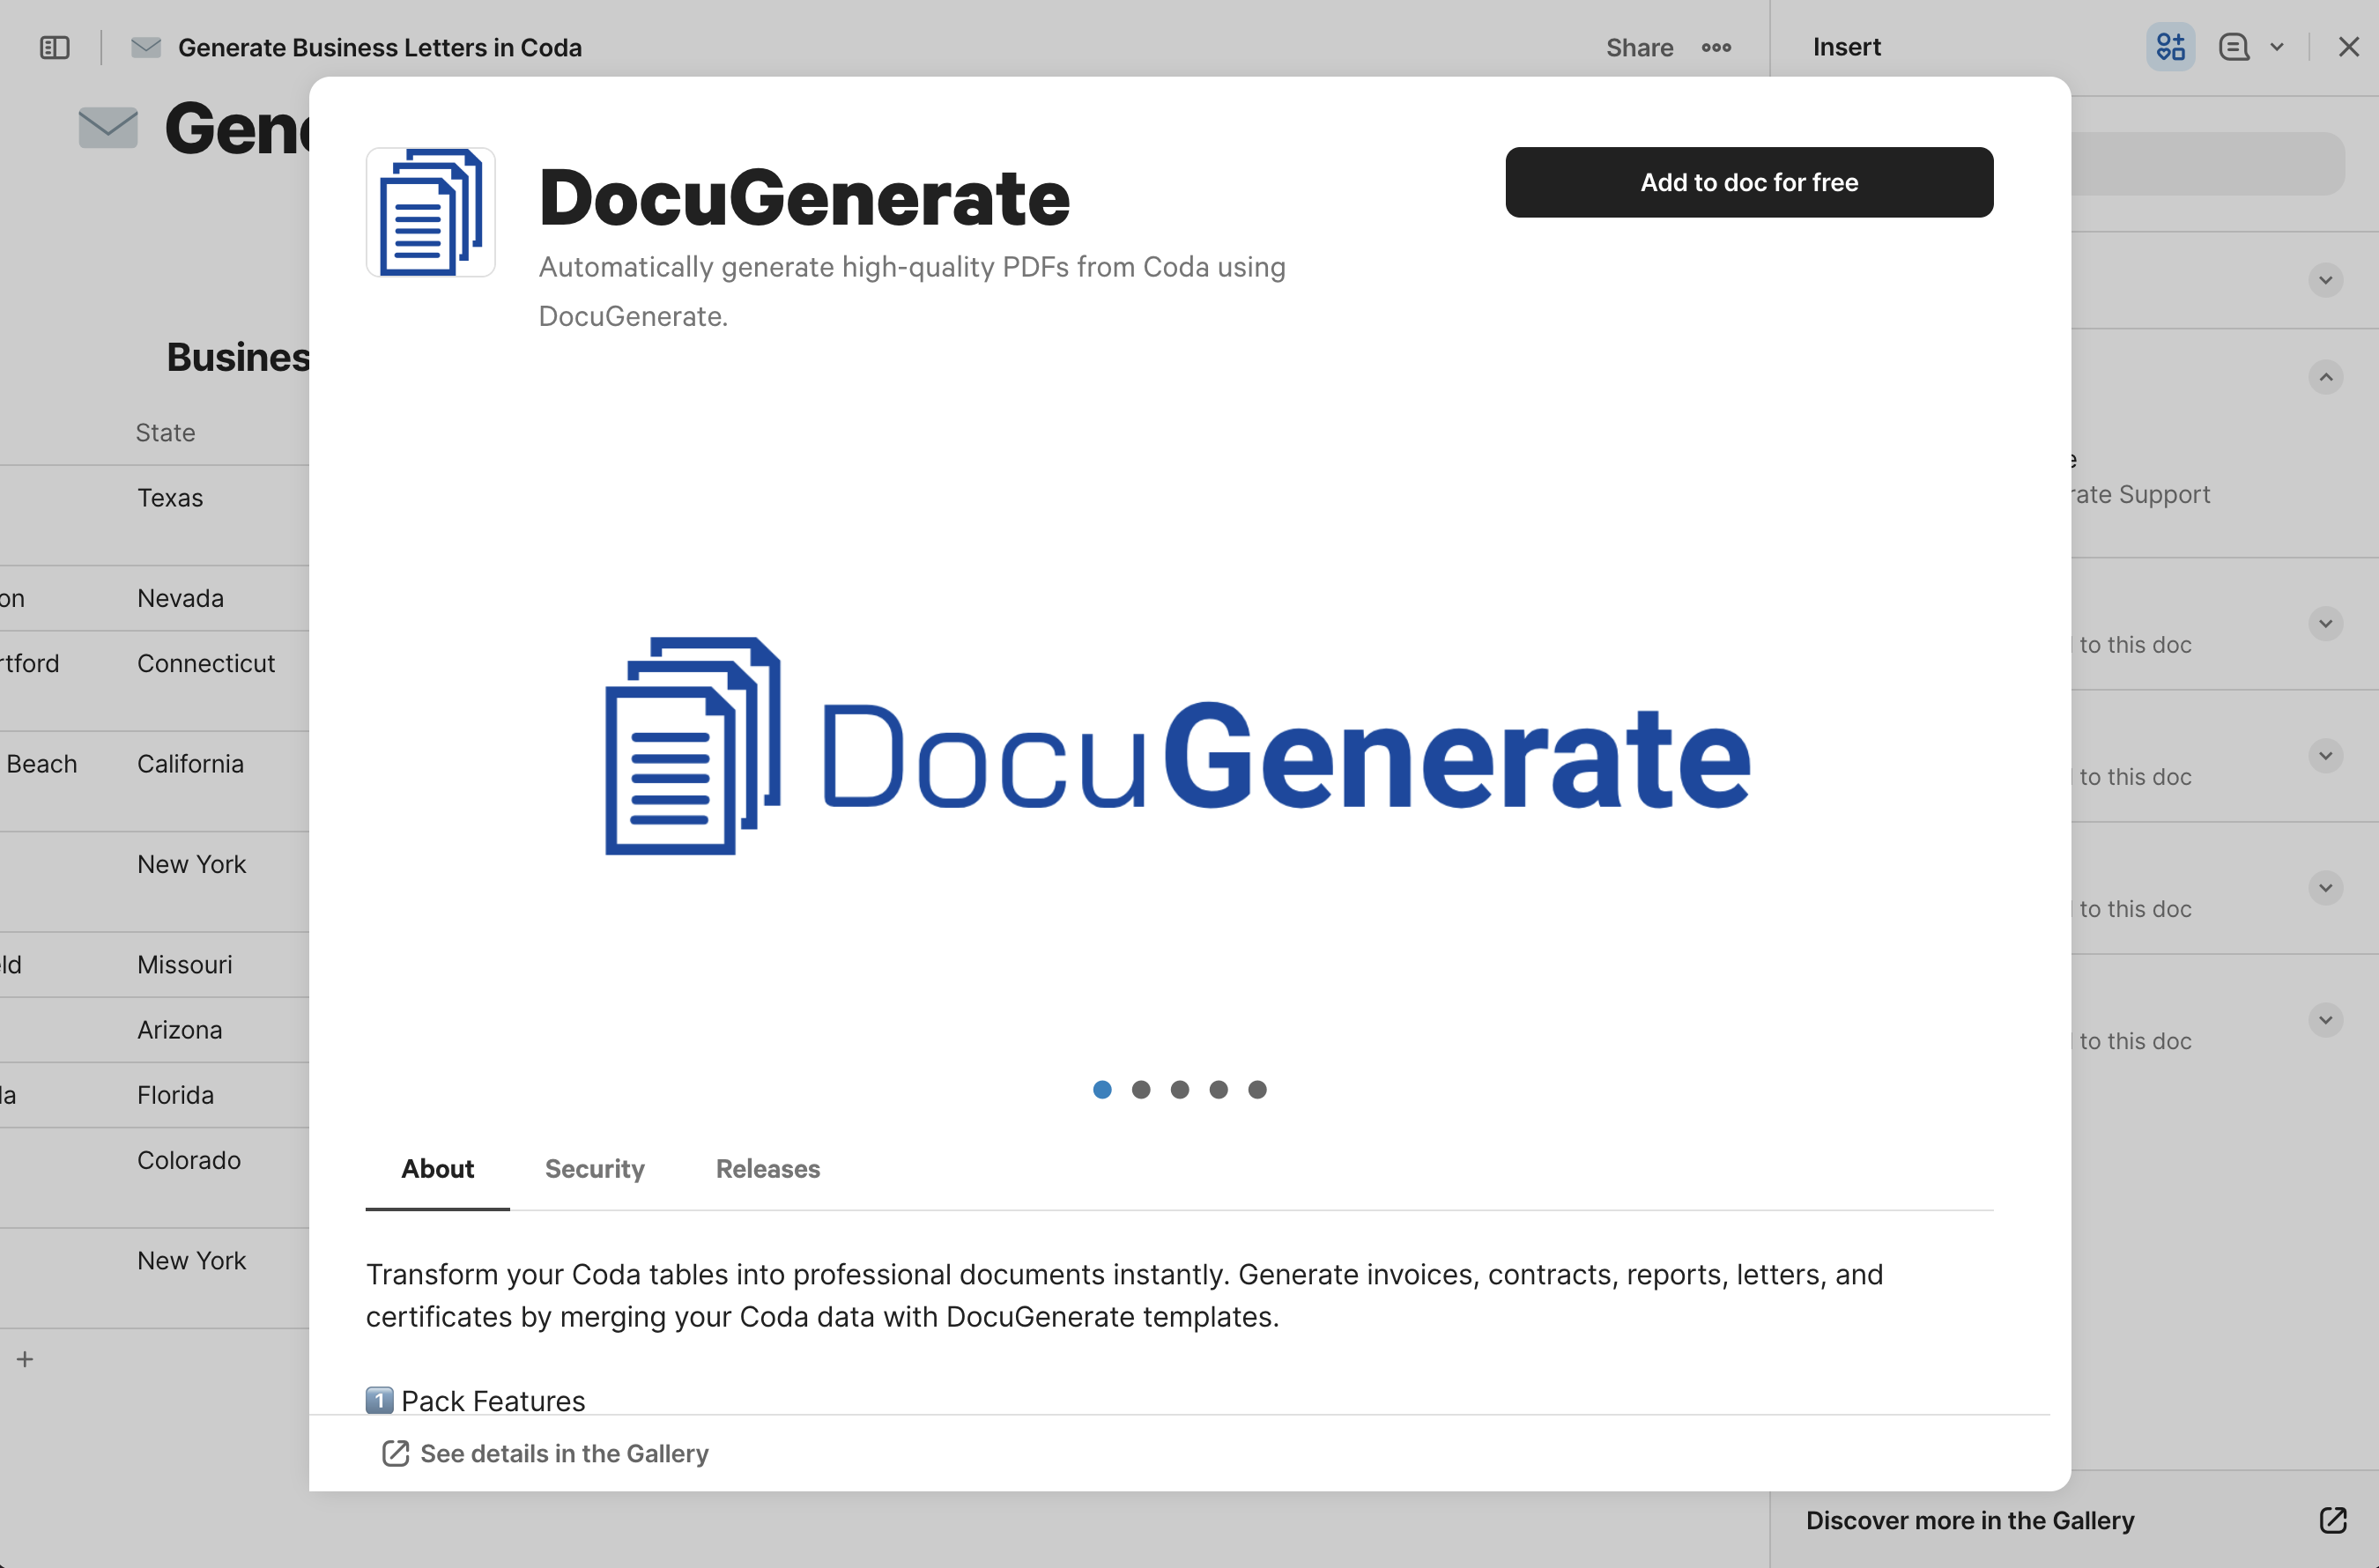Click the Insert menu item
The height and width of the screenshot is (1568, 2379).
pyautogui.click(x=1846, y=47)
